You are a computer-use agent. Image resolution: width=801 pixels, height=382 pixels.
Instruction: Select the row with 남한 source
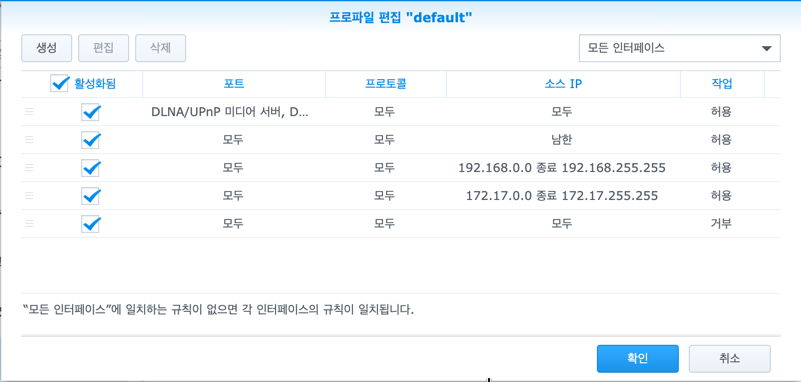pyautogui.click(x=400, y=140)
